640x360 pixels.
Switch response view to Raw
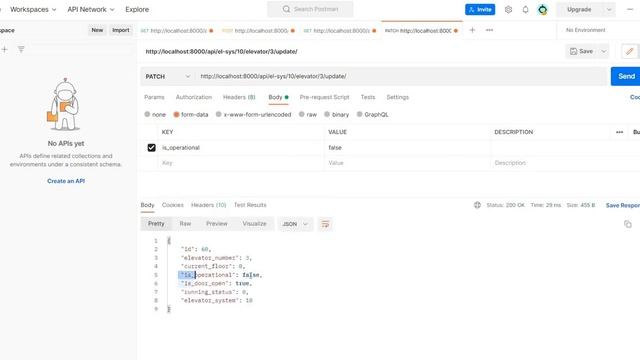(185, 224)
